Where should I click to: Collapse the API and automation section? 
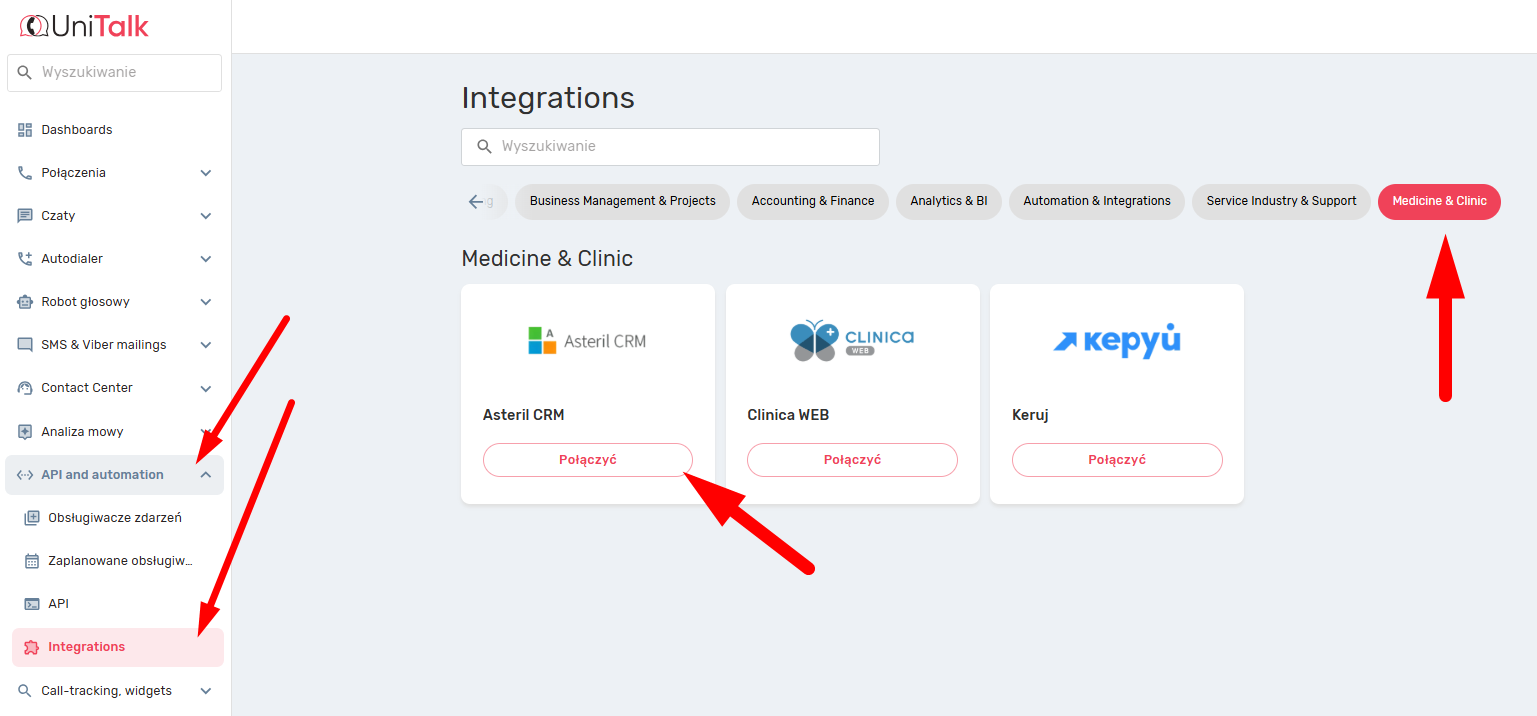click(206, 475)
